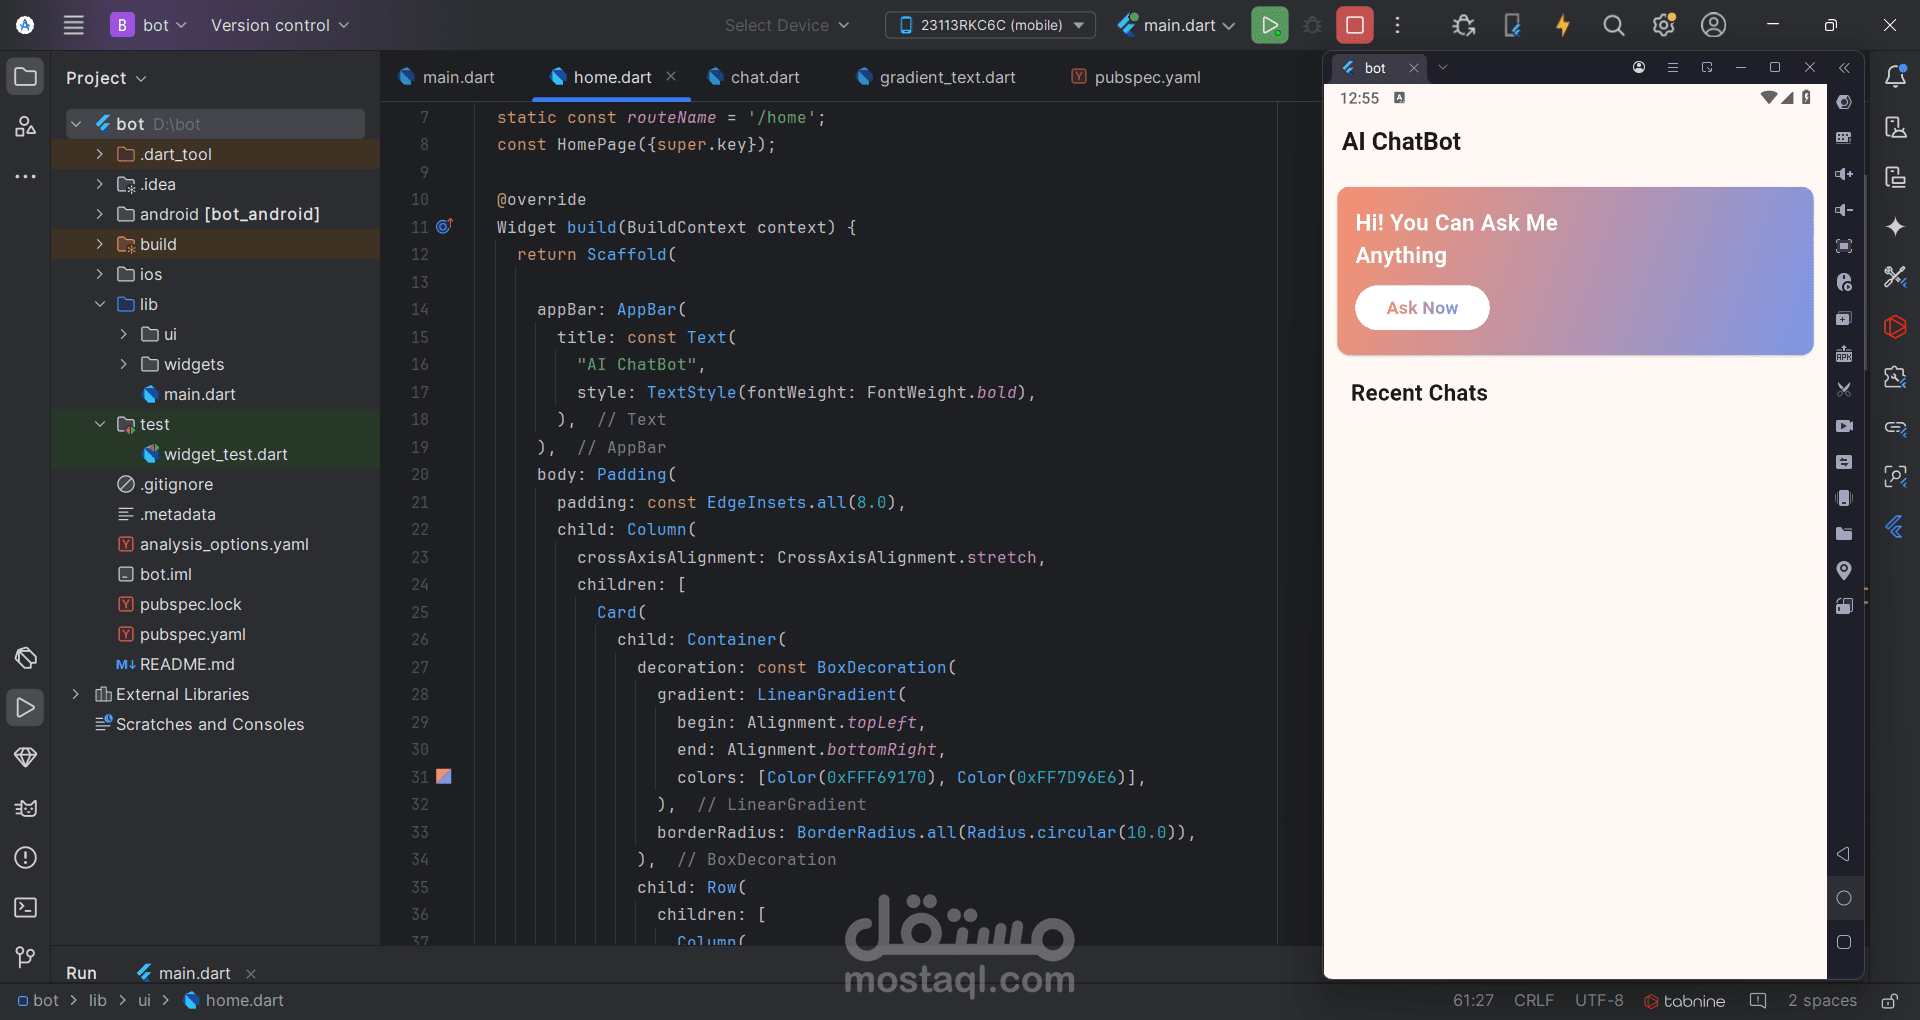Viewport: 1920px width, 1020px height.
Task: Click the tabnine status bar widget
Action: [x=1684, y=1001]
